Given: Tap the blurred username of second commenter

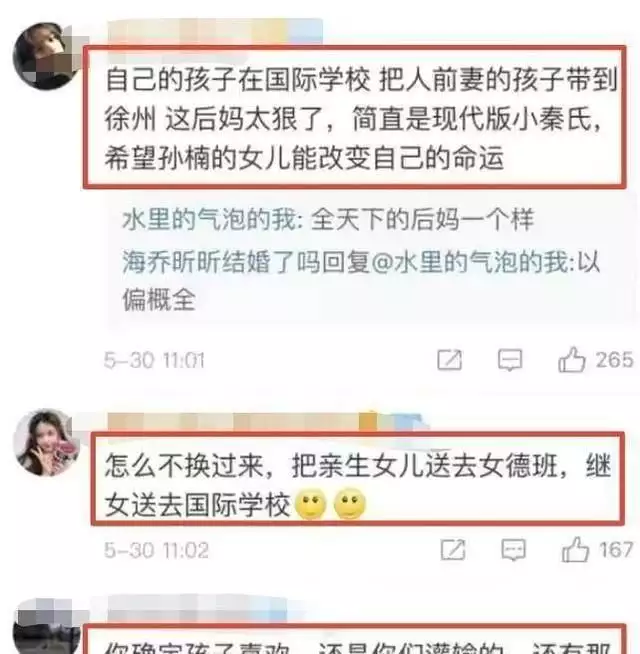Looking at the screenshot, I should [267, 421].
